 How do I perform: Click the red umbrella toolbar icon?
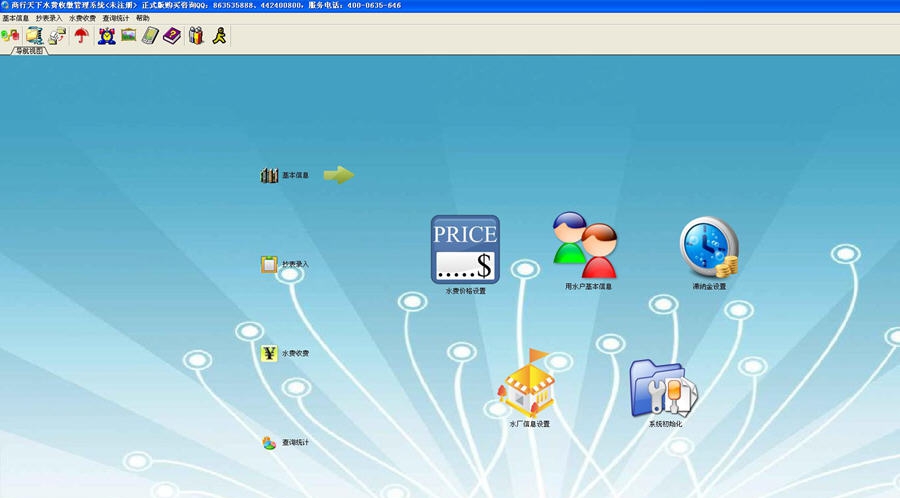82,36
